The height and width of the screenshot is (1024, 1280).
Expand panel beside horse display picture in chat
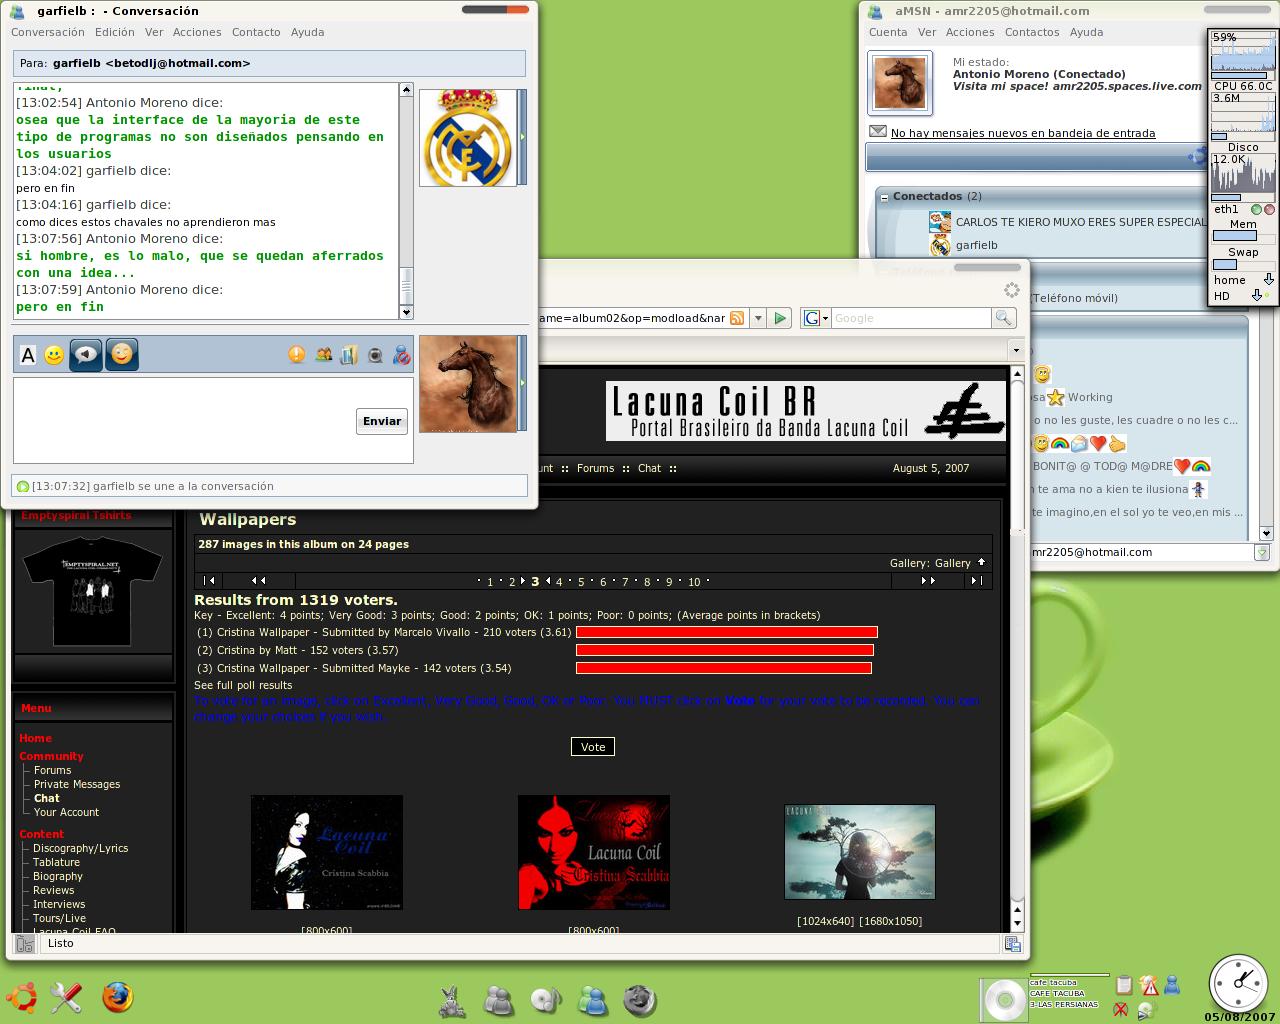click(x=522, y=383)
